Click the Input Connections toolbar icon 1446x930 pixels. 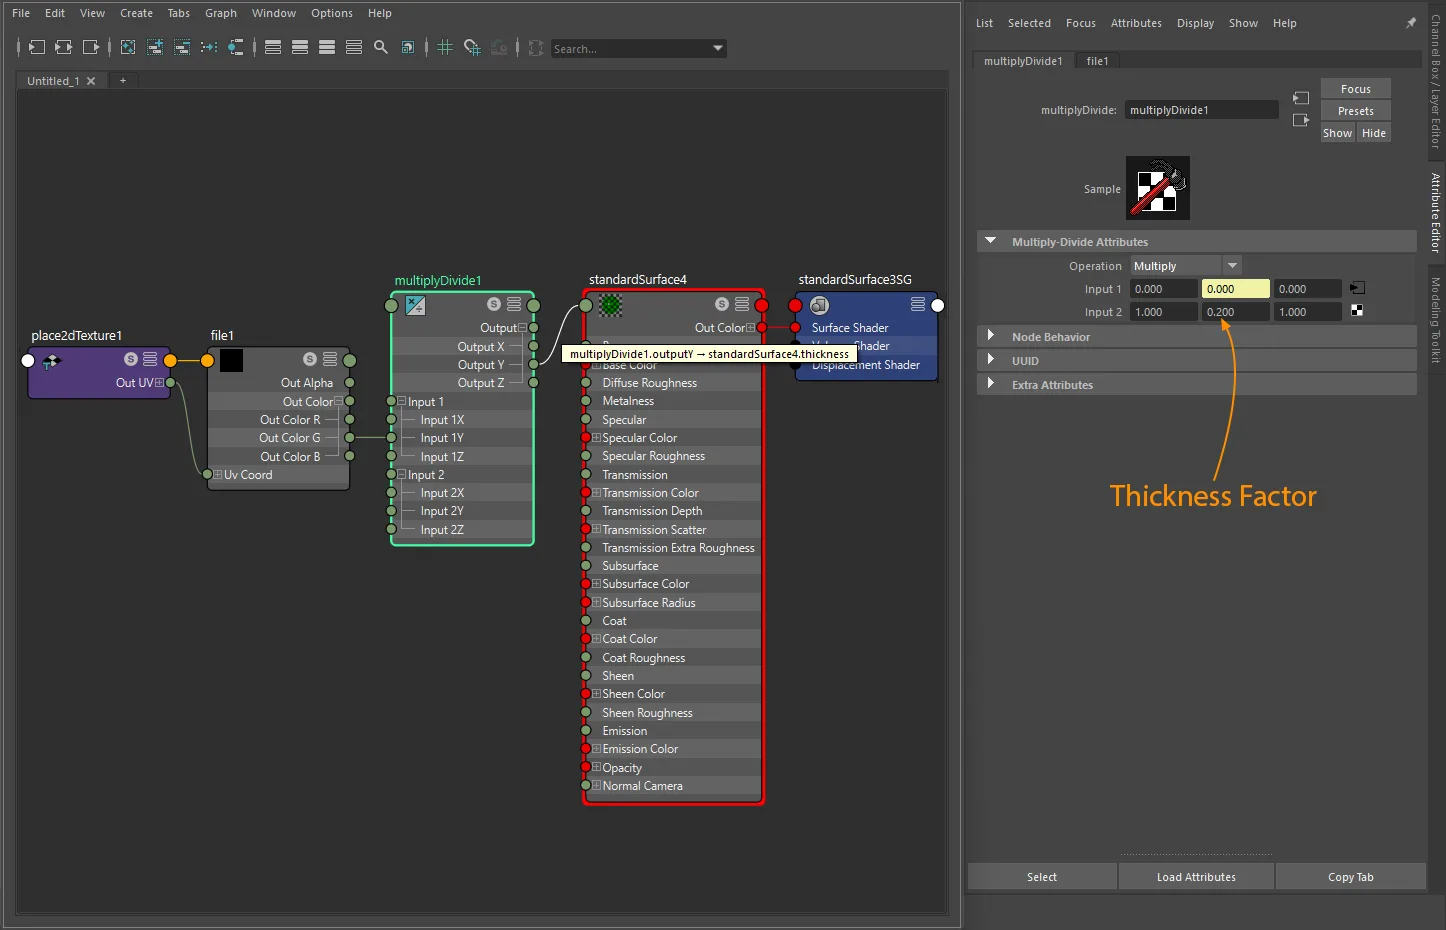click(36, 47)
